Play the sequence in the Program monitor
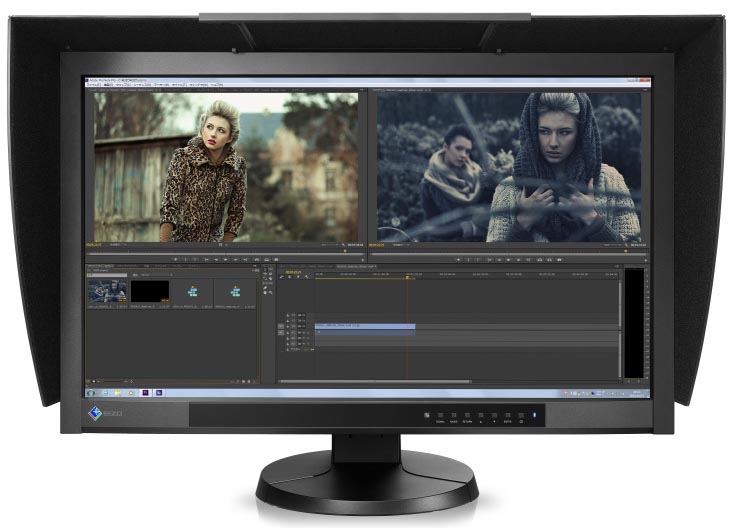Screen dimensions: 732x528 (508, 260)
